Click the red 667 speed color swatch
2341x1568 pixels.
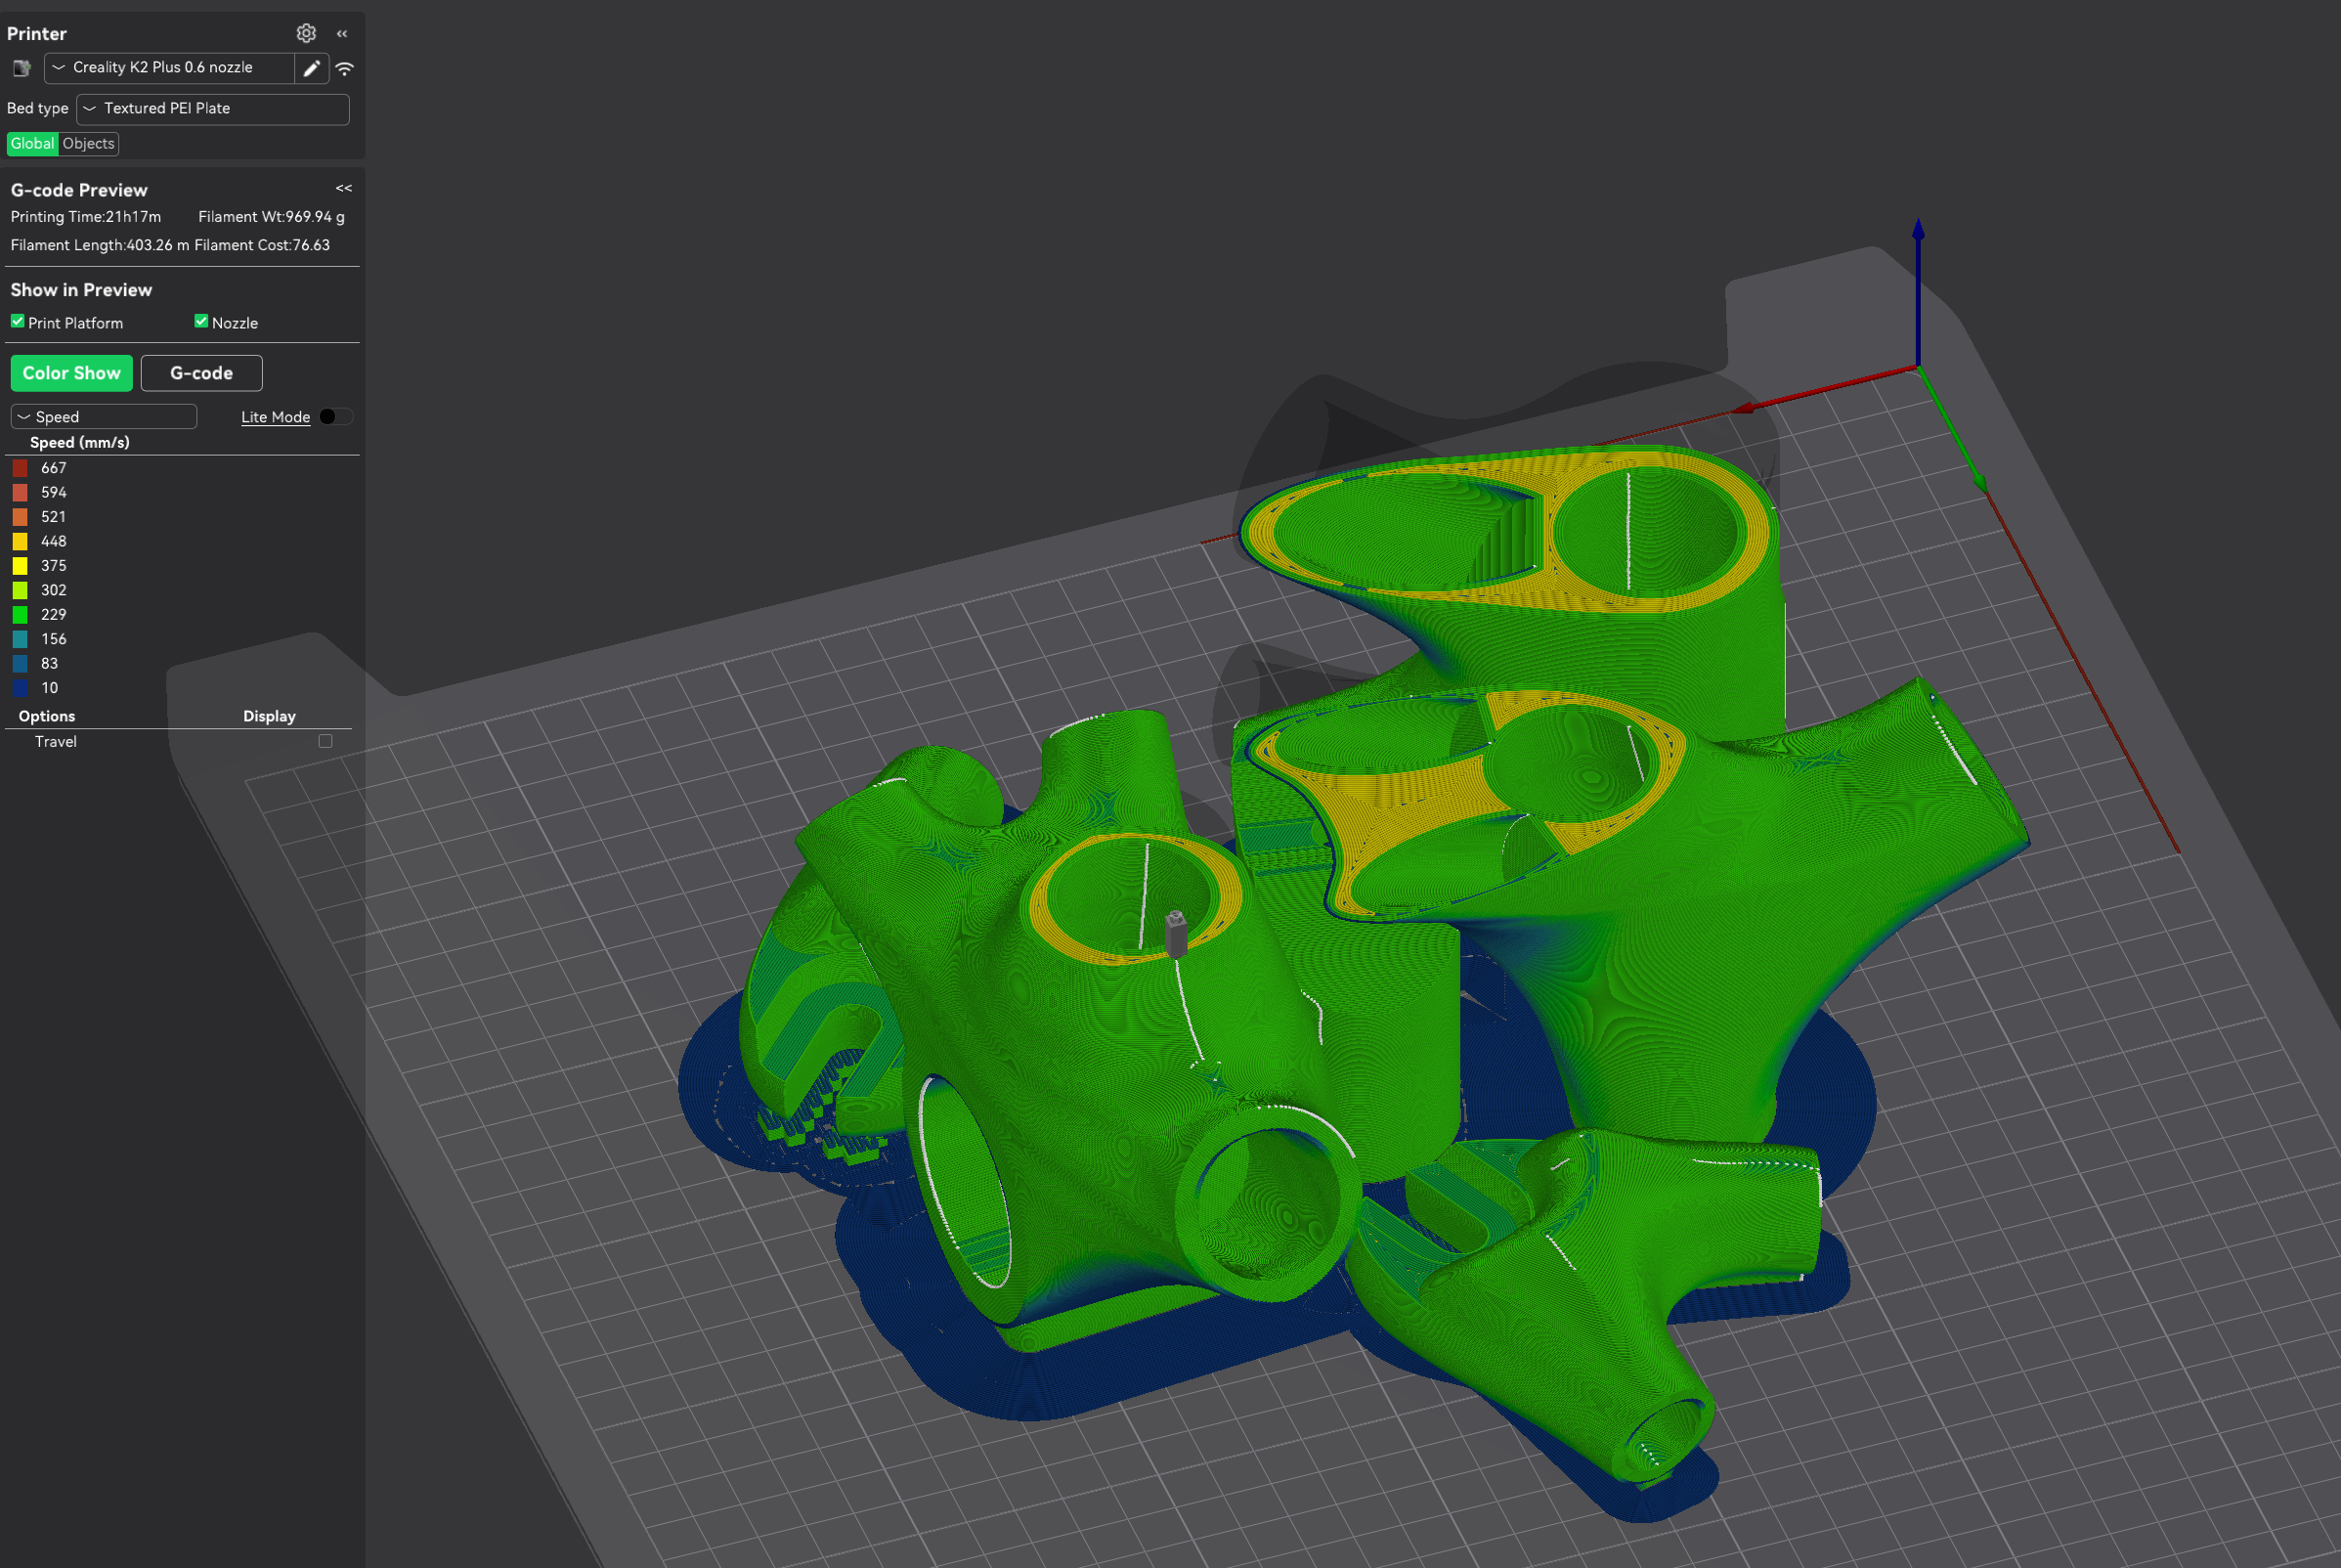(x=21, y=467)
